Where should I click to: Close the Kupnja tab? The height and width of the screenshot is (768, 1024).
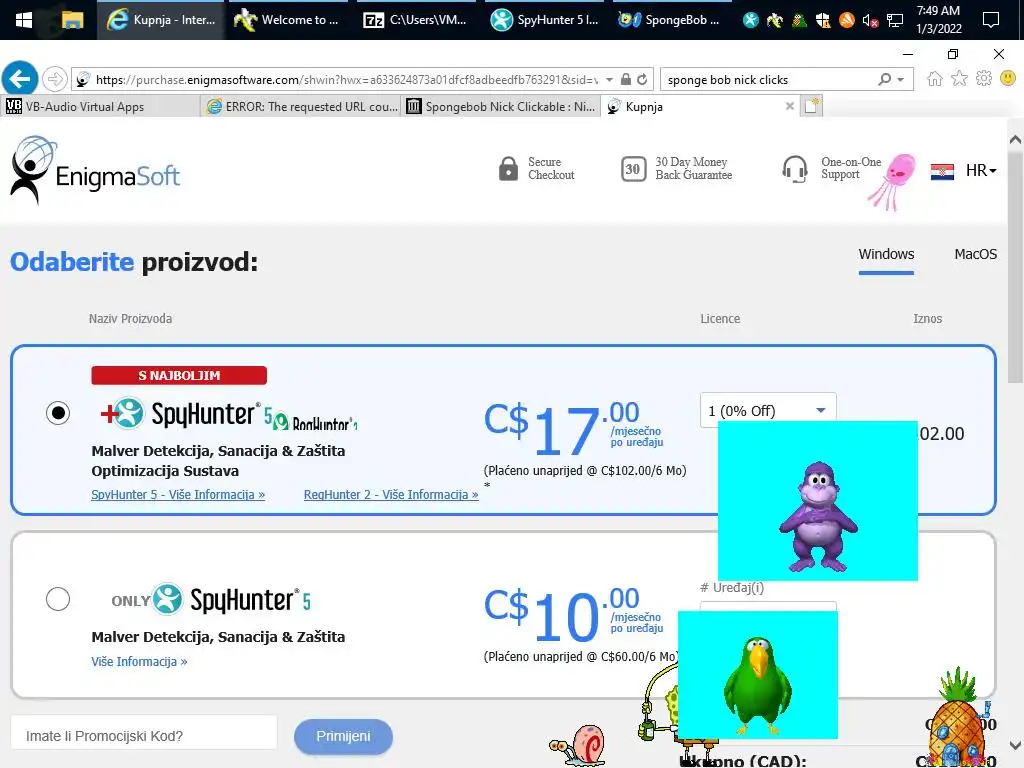click(790, 106)
